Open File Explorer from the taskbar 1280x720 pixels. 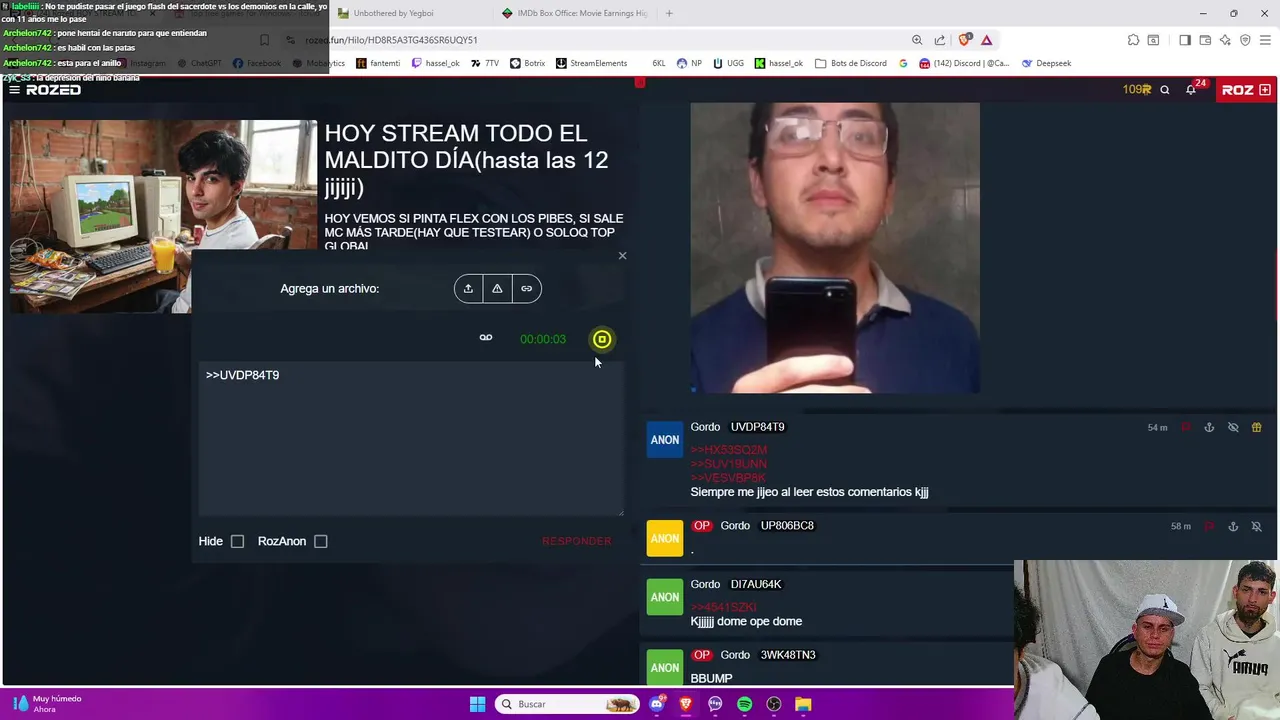click(803, 704)
